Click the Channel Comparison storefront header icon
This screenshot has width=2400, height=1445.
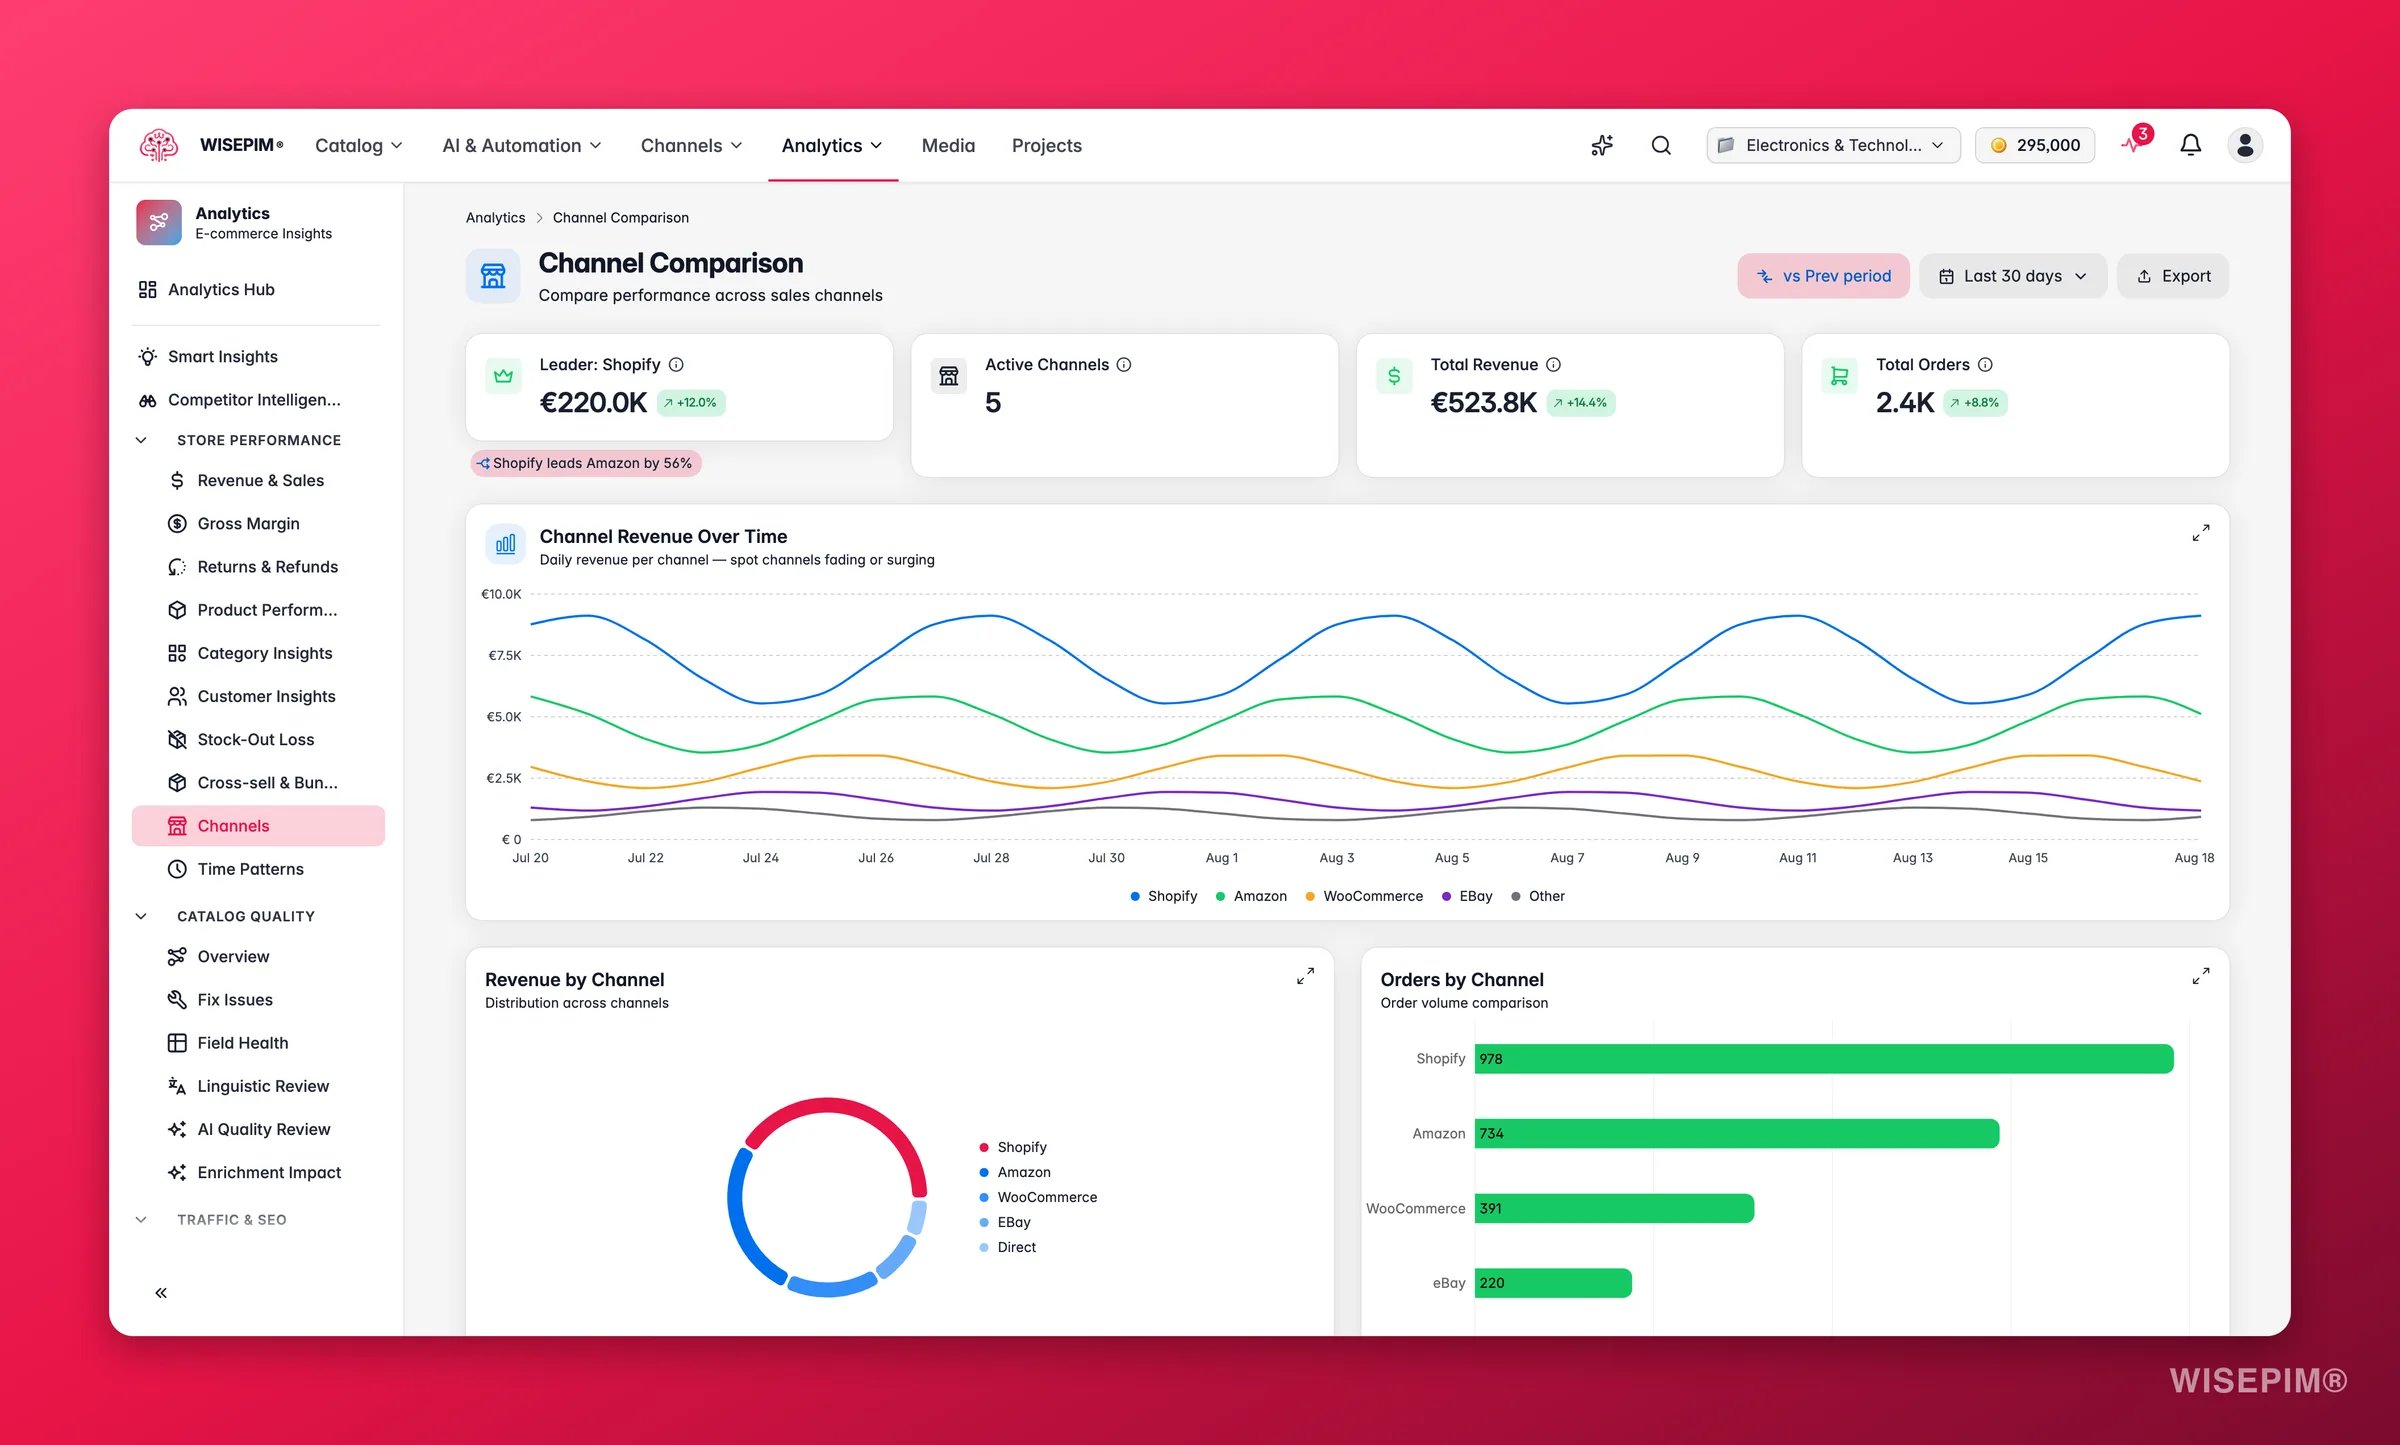(493, 276)
